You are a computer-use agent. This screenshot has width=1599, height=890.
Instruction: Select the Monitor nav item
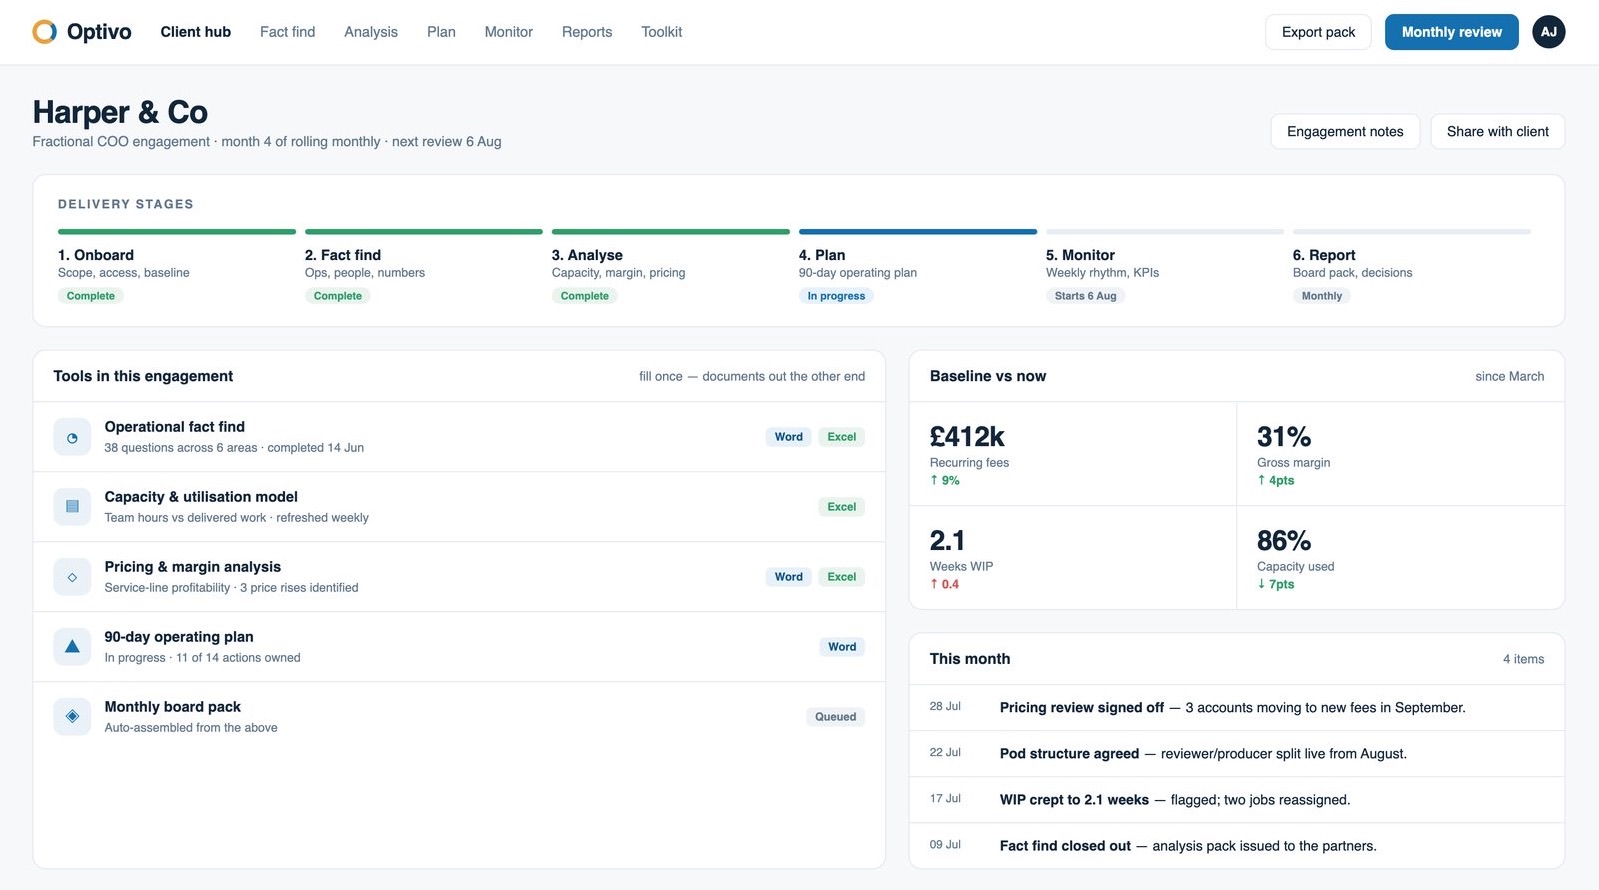click(x=509, y=32)
